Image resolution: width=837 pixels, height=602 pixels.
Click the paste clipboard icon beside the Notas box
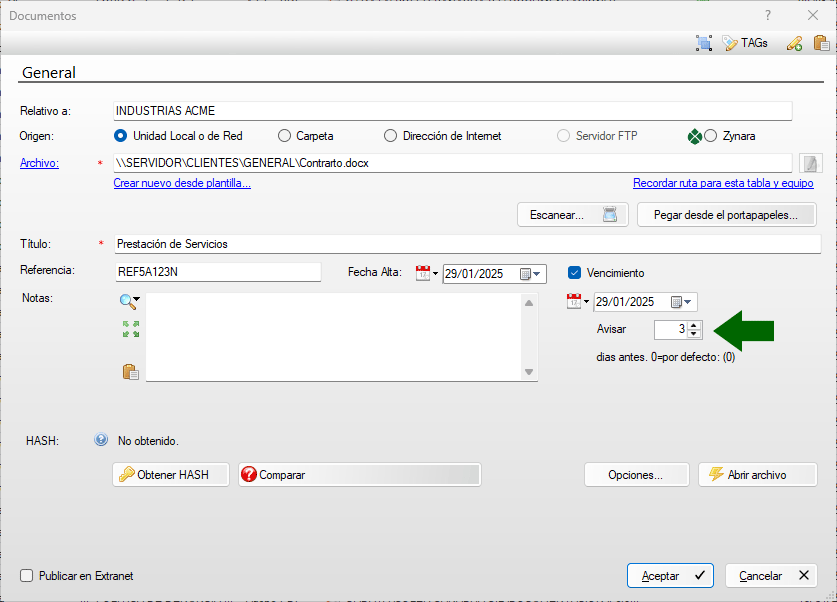tap(130, 372)
